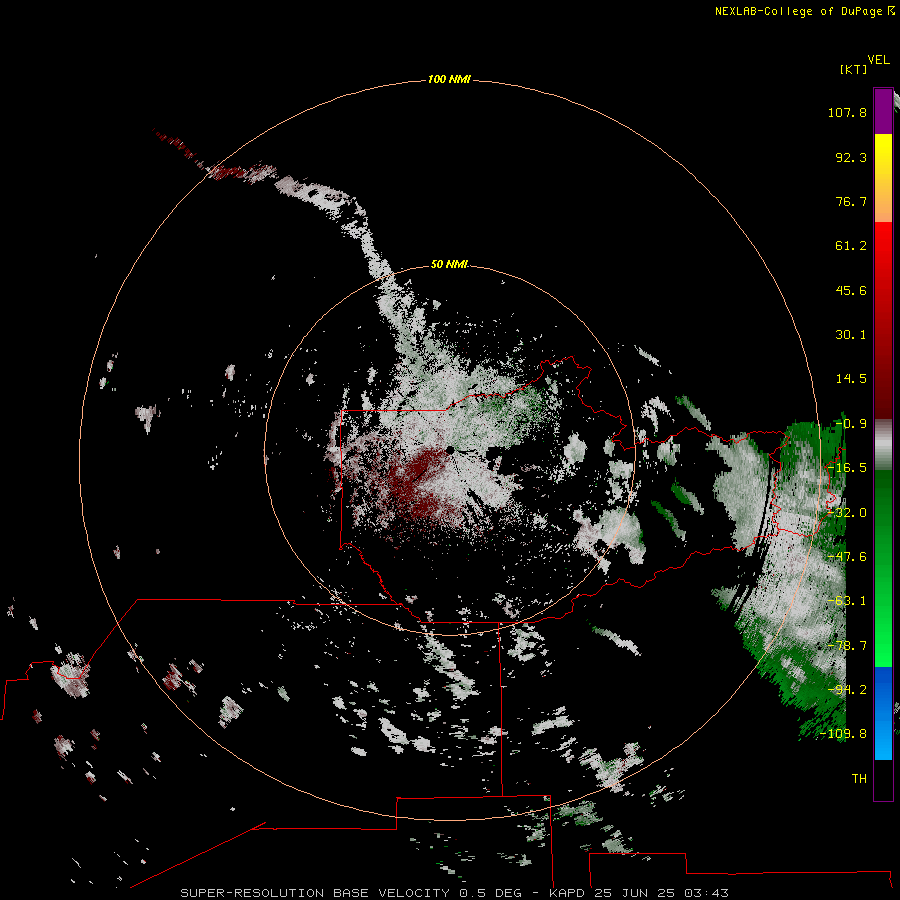Click the gray segment of the color bar
The height and width of the screenshot is (900, 900).
tap(883, 445)
